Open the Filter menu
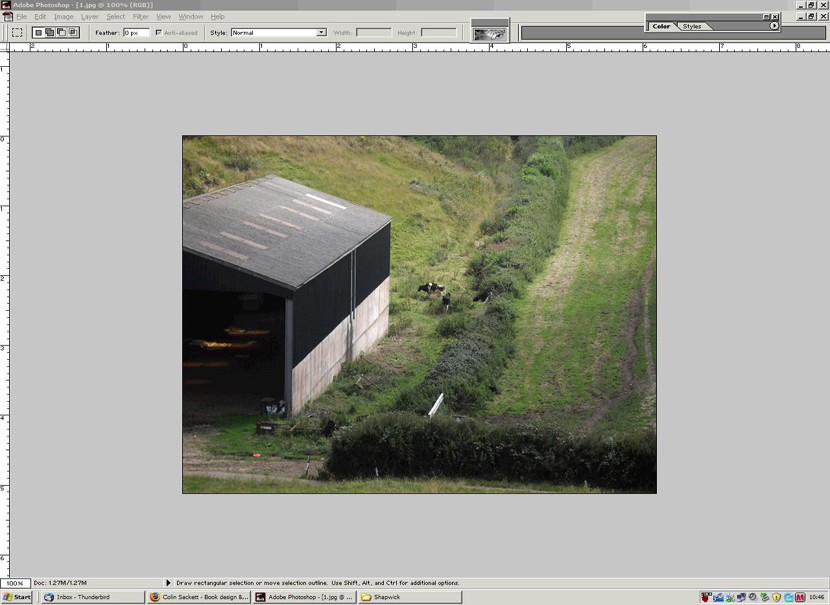The image size is (830, 605). (x=140, y=17)
